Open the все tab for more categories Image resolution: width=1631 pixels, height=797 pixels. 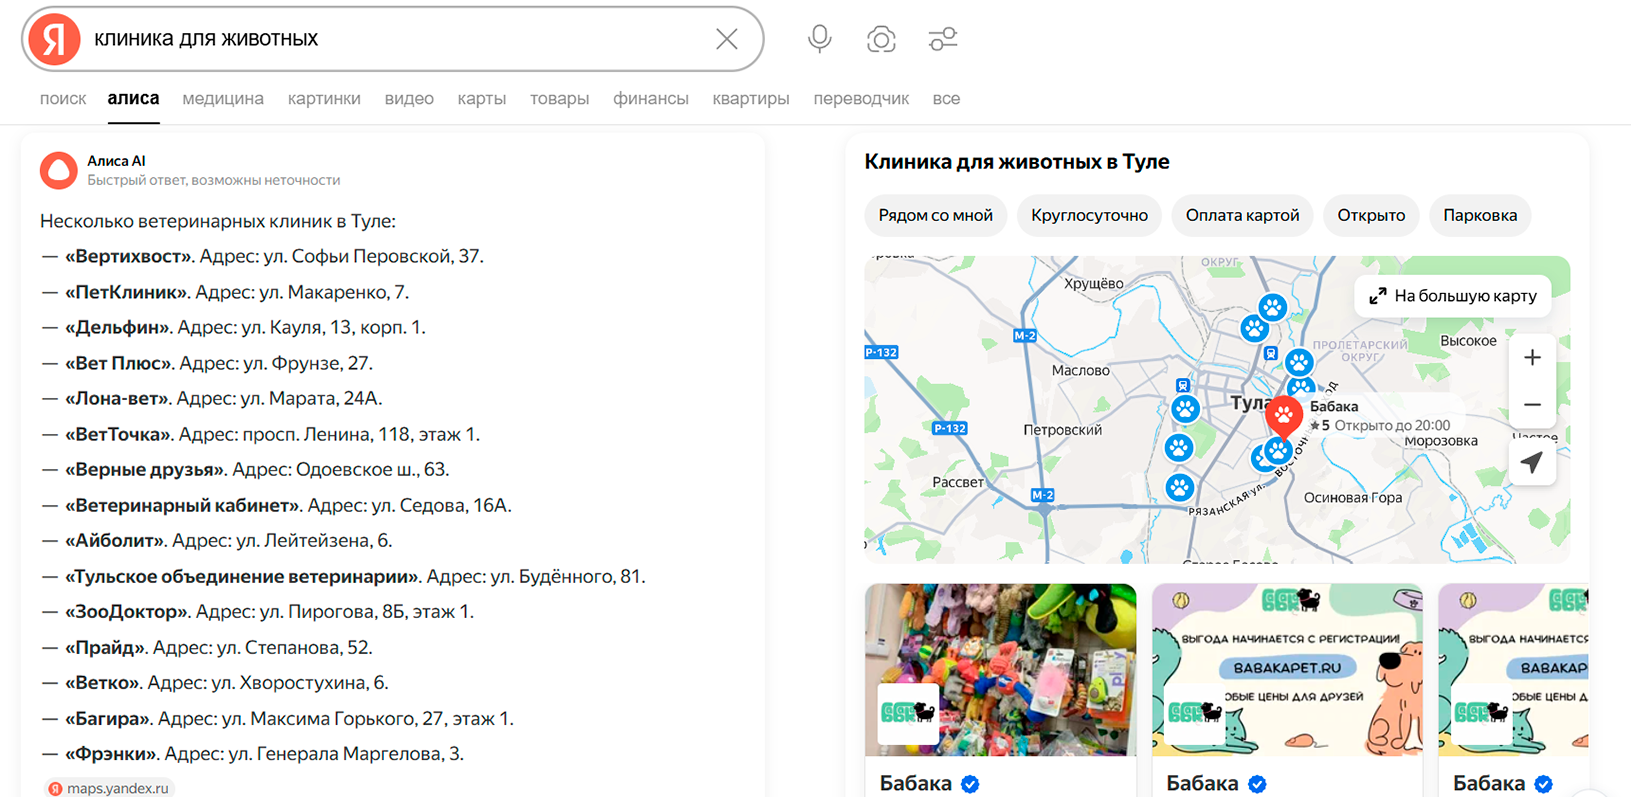point(946,99)
